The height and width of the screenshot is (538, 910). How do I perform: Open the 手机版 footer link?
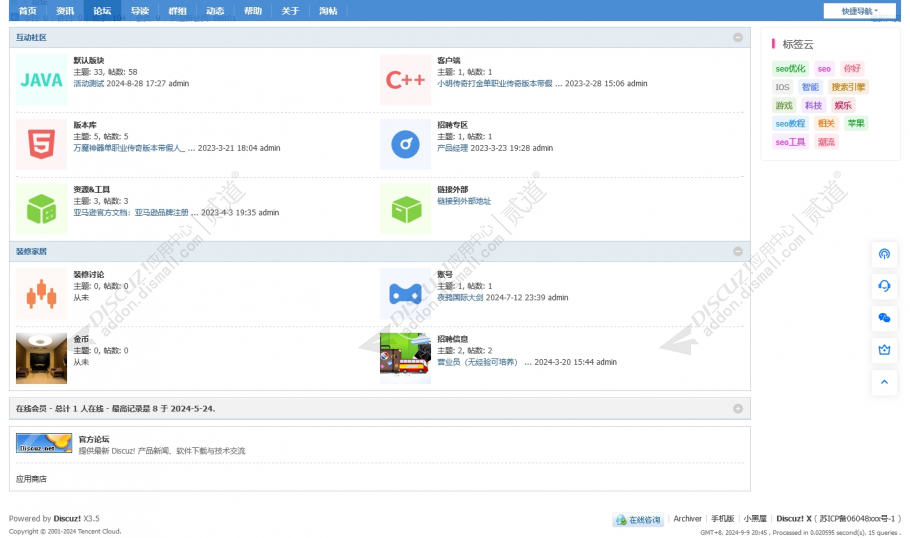[x=723, y=518]
